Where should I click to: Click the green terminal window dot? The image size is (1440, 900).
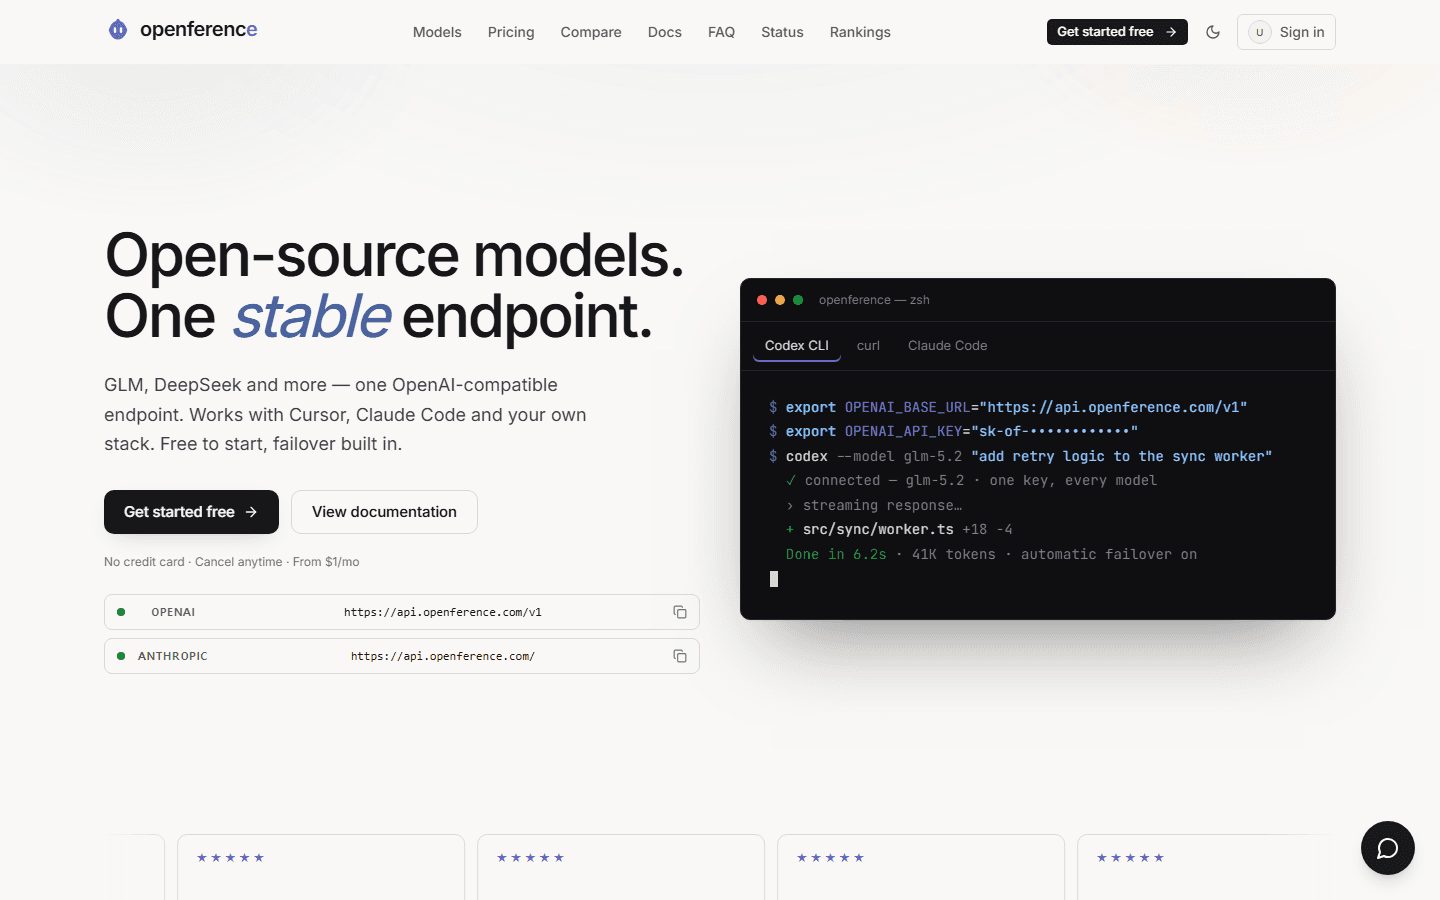tap(798, 300)
